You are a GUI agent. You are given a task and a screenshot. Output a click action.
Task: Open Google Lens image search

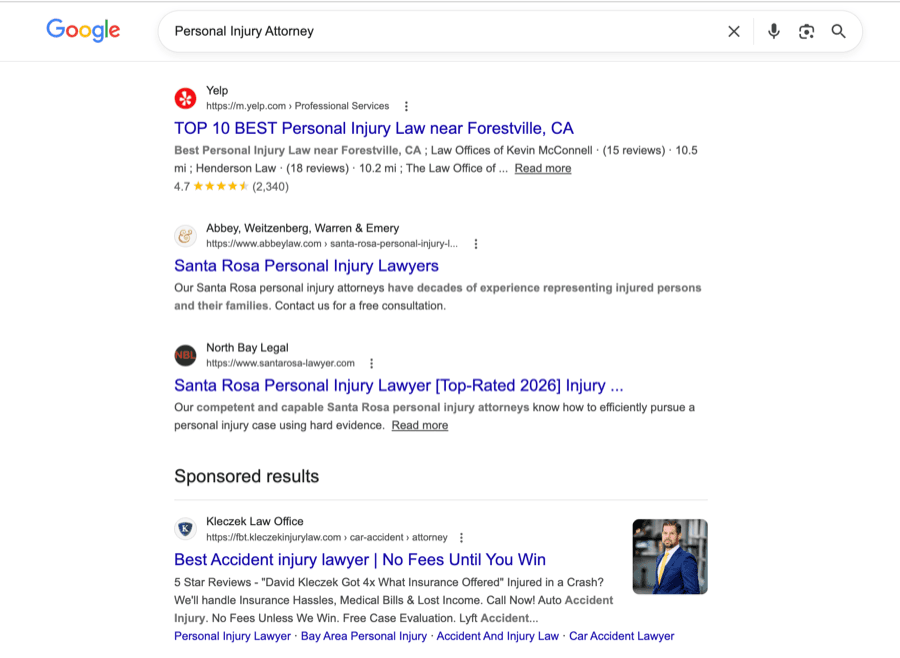coord(806,31)
